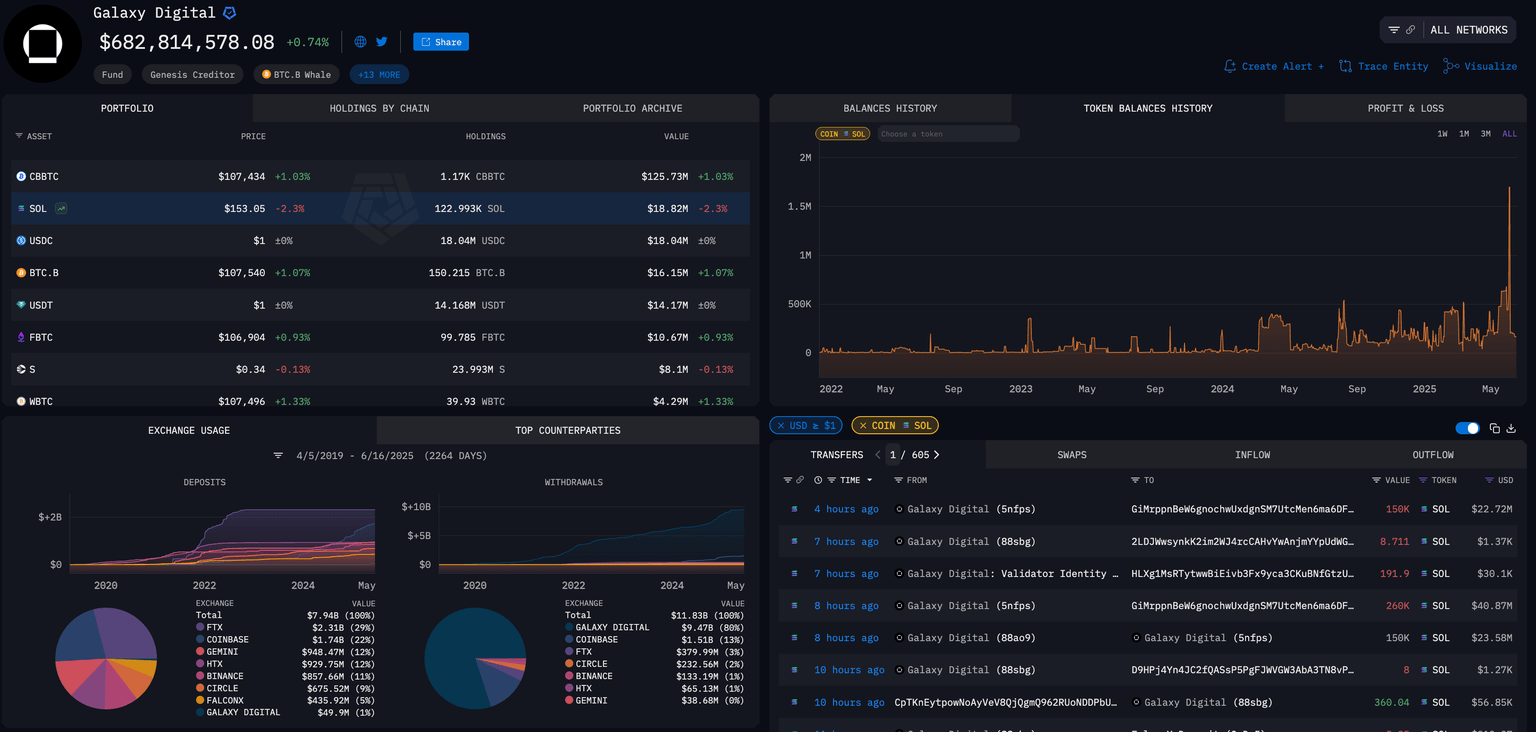Open the ALL NETWORKS filter dropdown
This screenshot has height=732, width=1536.
pos(1452,30)
